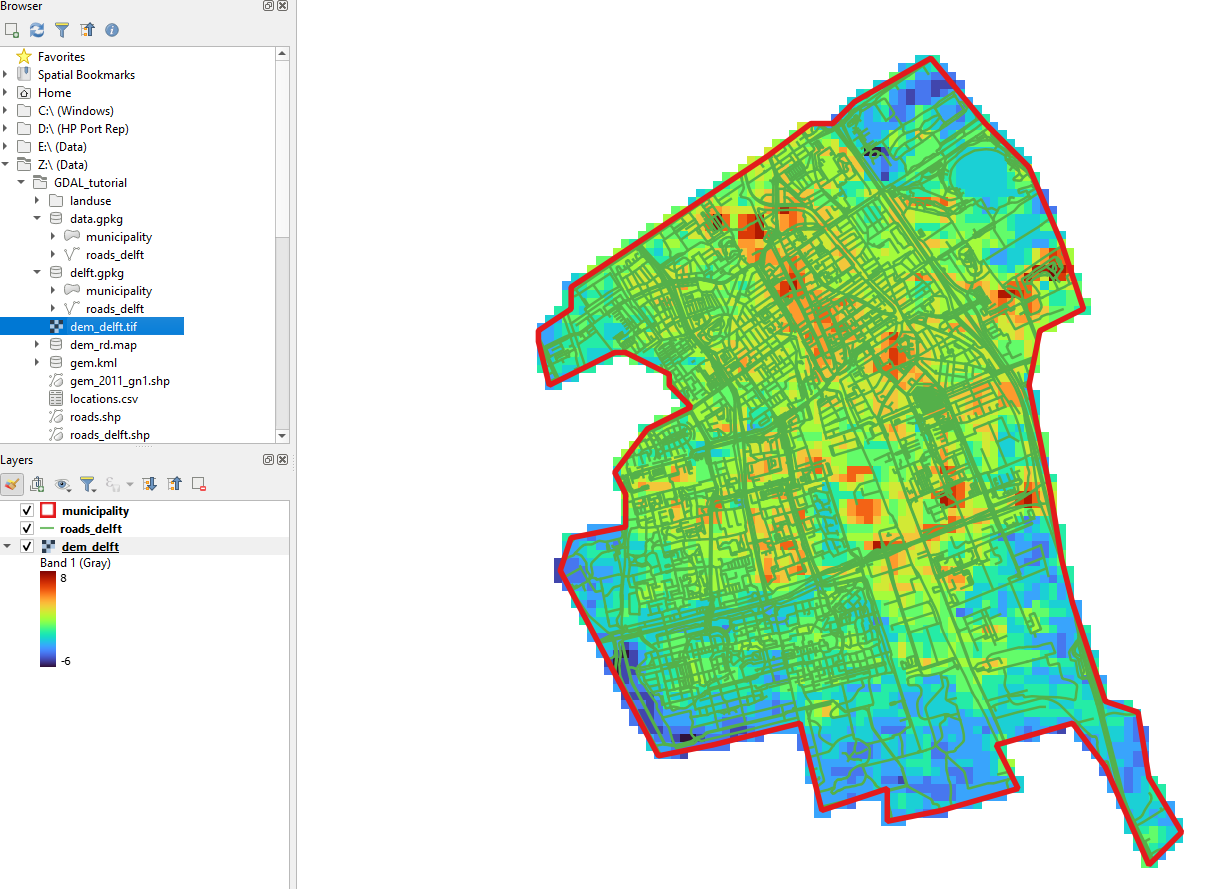Image resolution: width=1207 pixels, height=889 pixels.
Task: Select locations.csv in Browser tree
Action: [x=103, y=399]
